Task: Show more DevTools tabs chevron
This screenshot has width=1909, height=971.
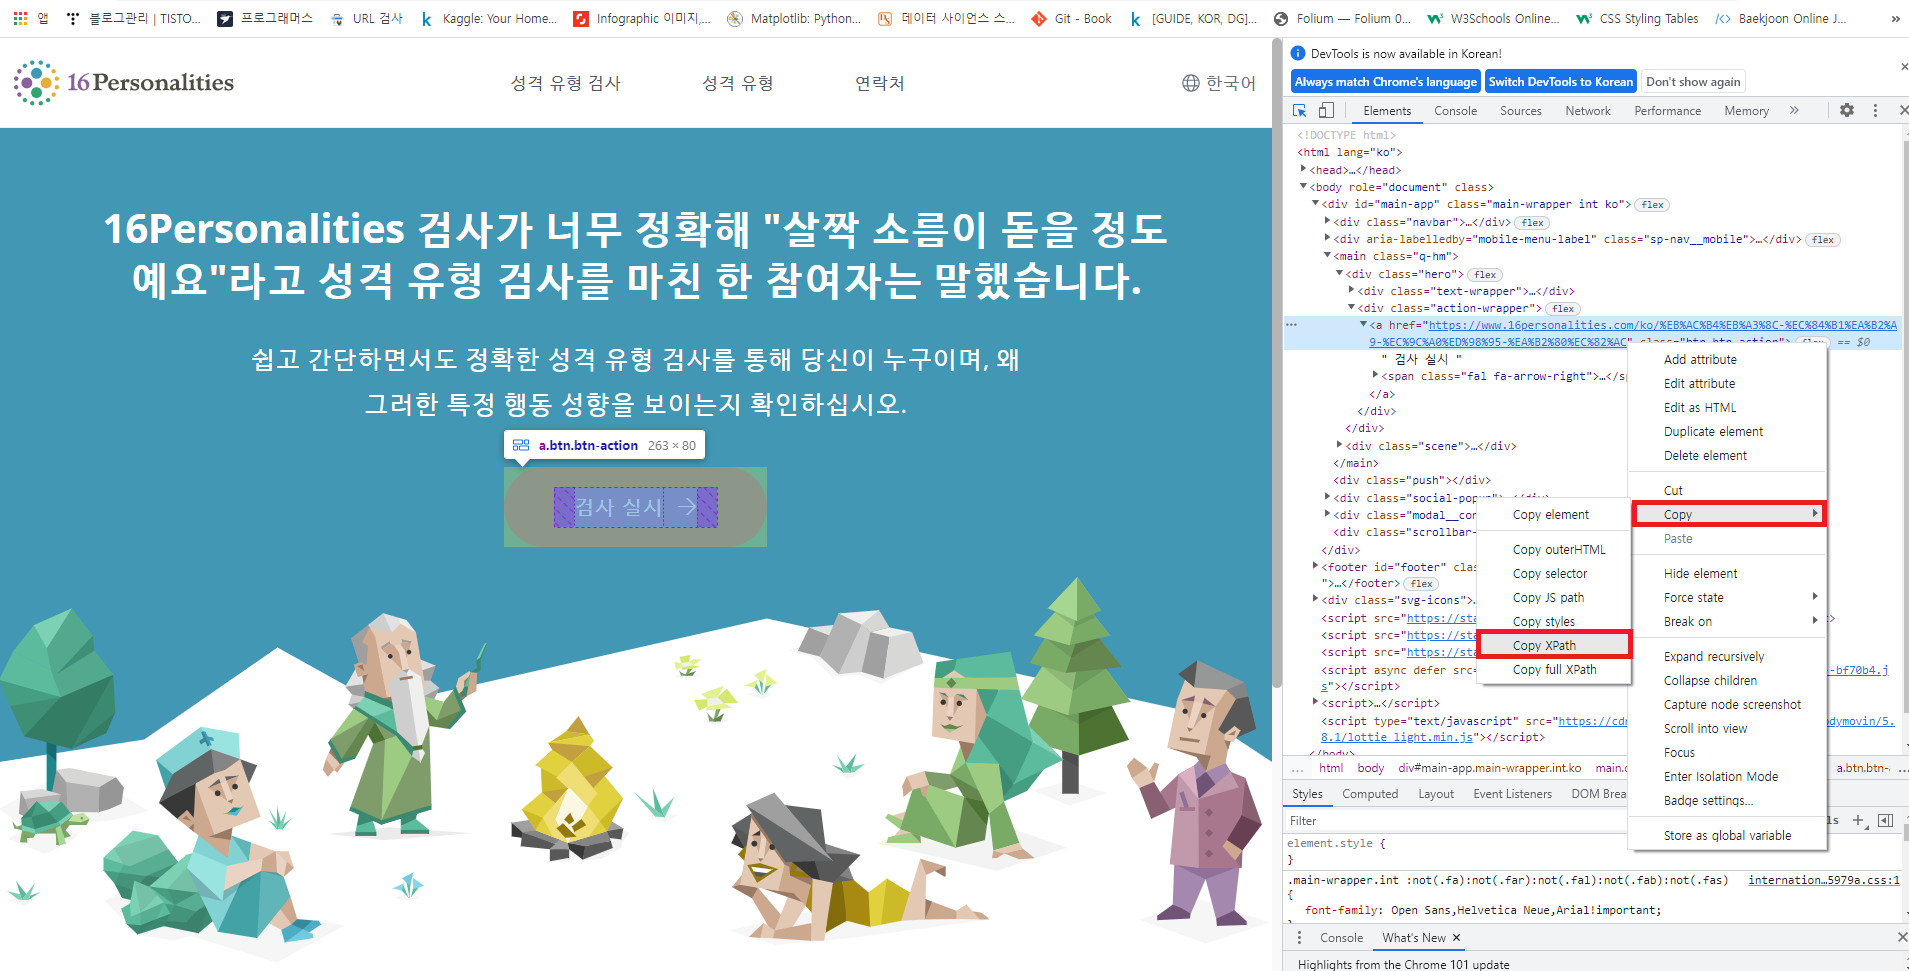Action: click(x=1794, y=111)
